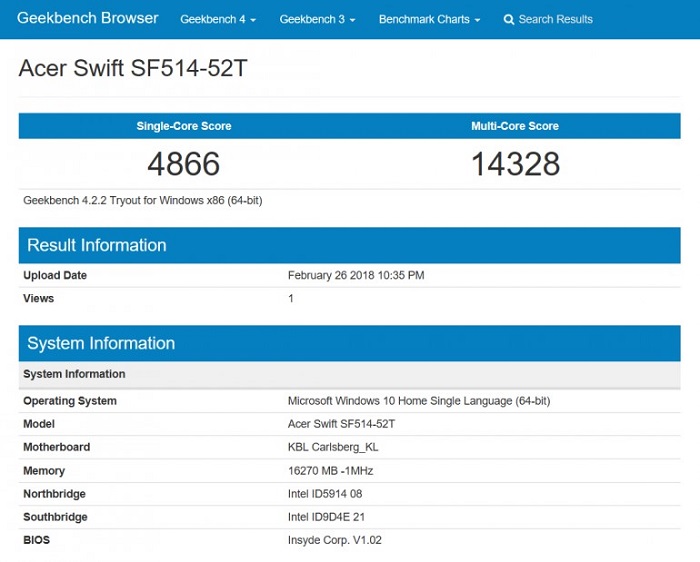
Task: Click the single-core score value 4866
Action: [x=184, y=163]
